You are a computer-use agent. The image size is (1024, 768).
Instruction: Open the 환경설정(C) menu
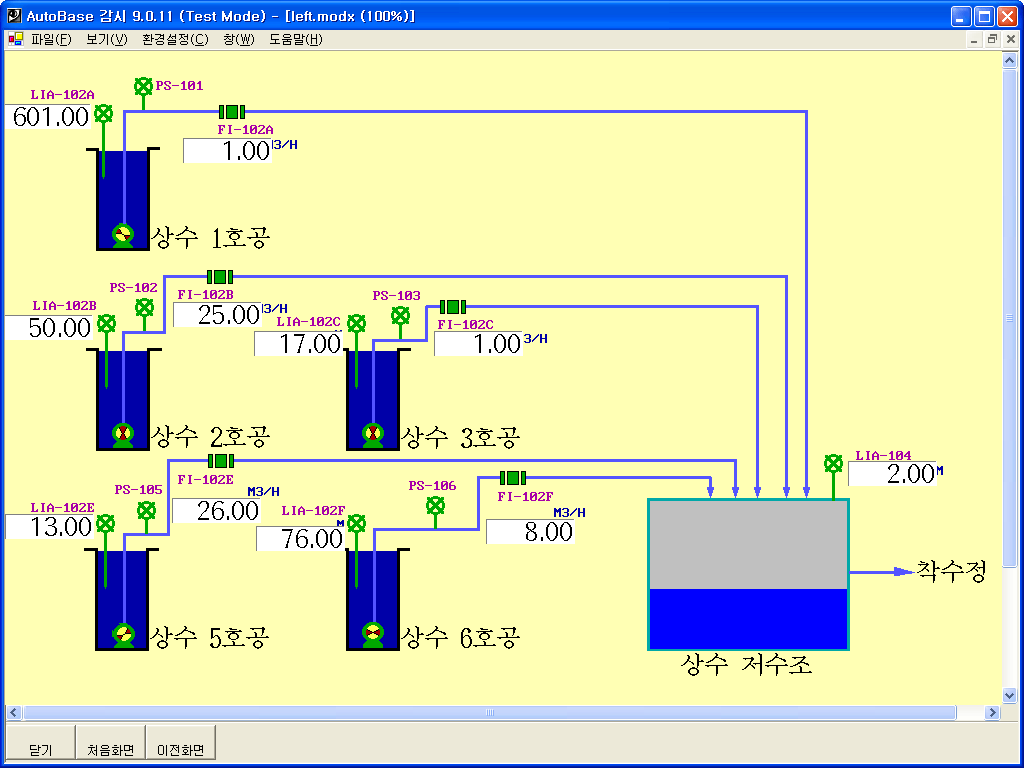pyautogui.click(x=175, y=40)
